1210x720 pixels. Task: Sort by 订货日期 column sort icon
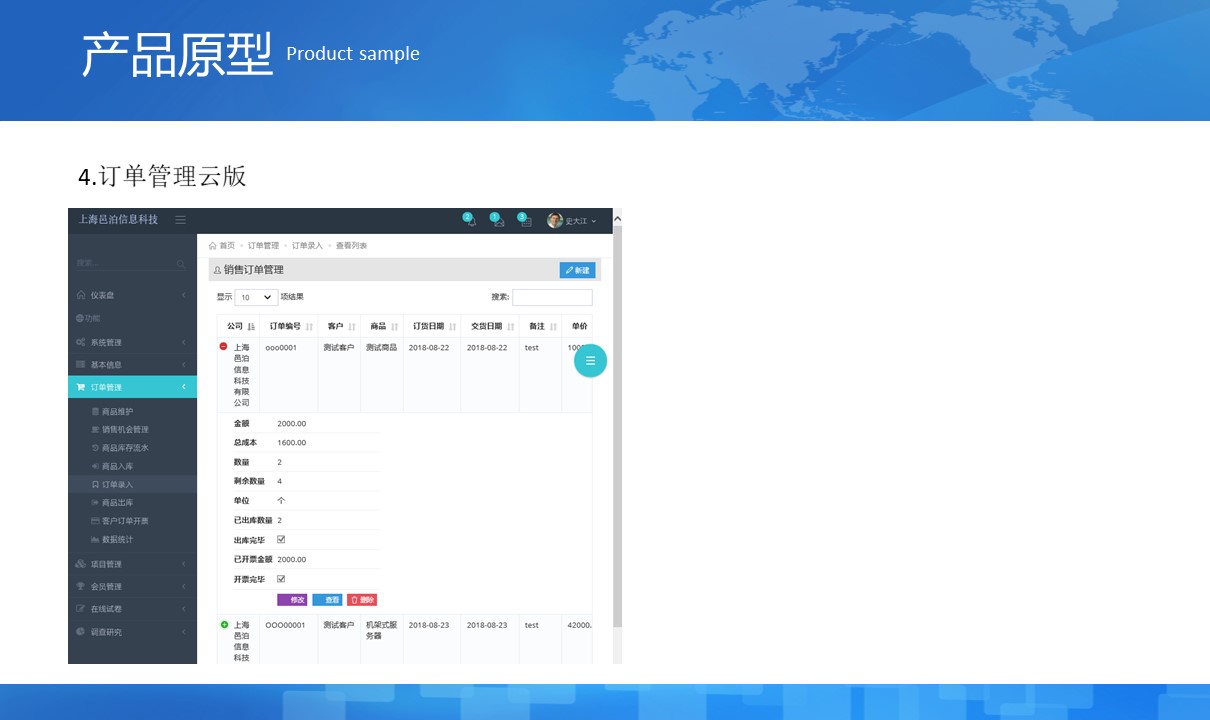pos(452,327)
